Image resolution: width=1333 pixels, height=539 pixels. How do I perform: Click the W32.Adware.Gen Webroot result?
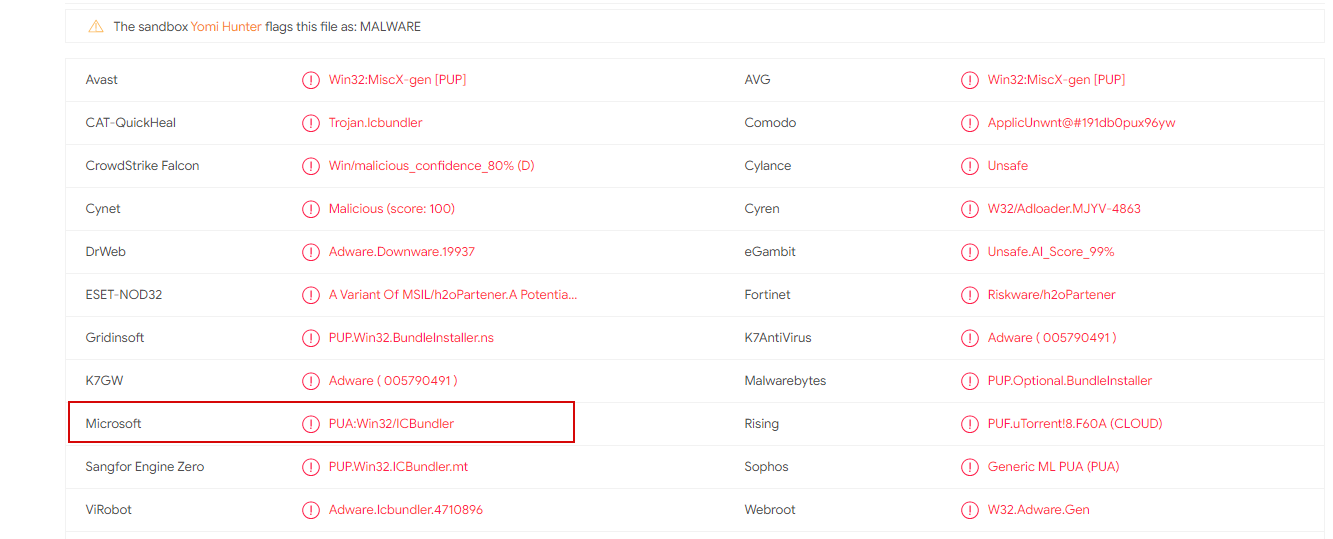[x=1038, y=510]
